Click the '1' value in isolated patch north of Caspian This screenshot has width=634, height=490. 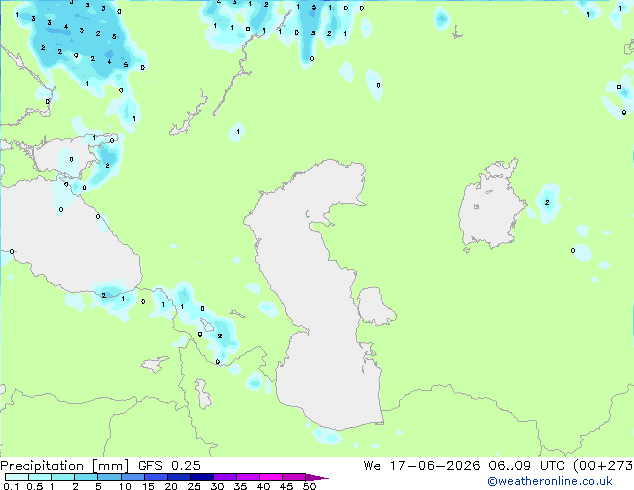pos(238,131)
